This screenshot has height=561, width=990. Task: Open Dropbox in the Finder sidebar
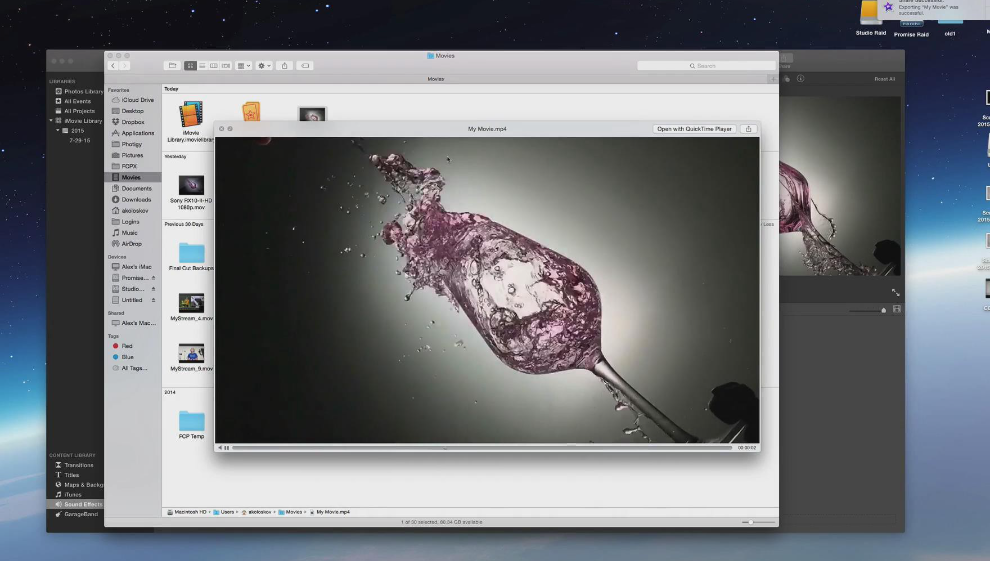point(133,122)
